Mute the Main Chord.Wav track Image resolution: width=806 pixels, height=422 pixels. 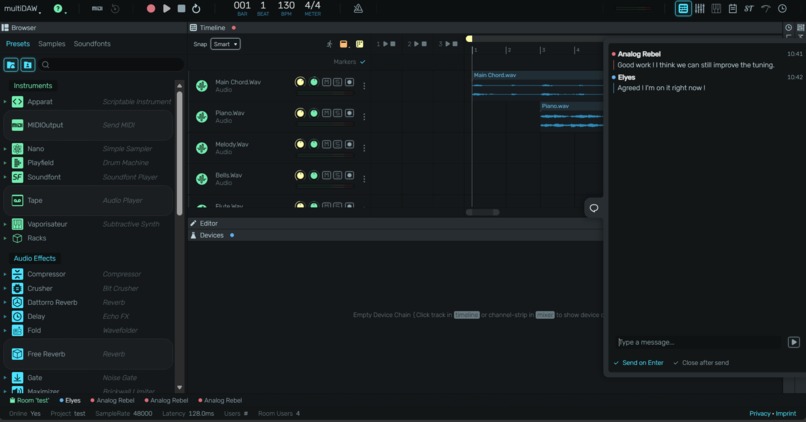click(326, 82)
